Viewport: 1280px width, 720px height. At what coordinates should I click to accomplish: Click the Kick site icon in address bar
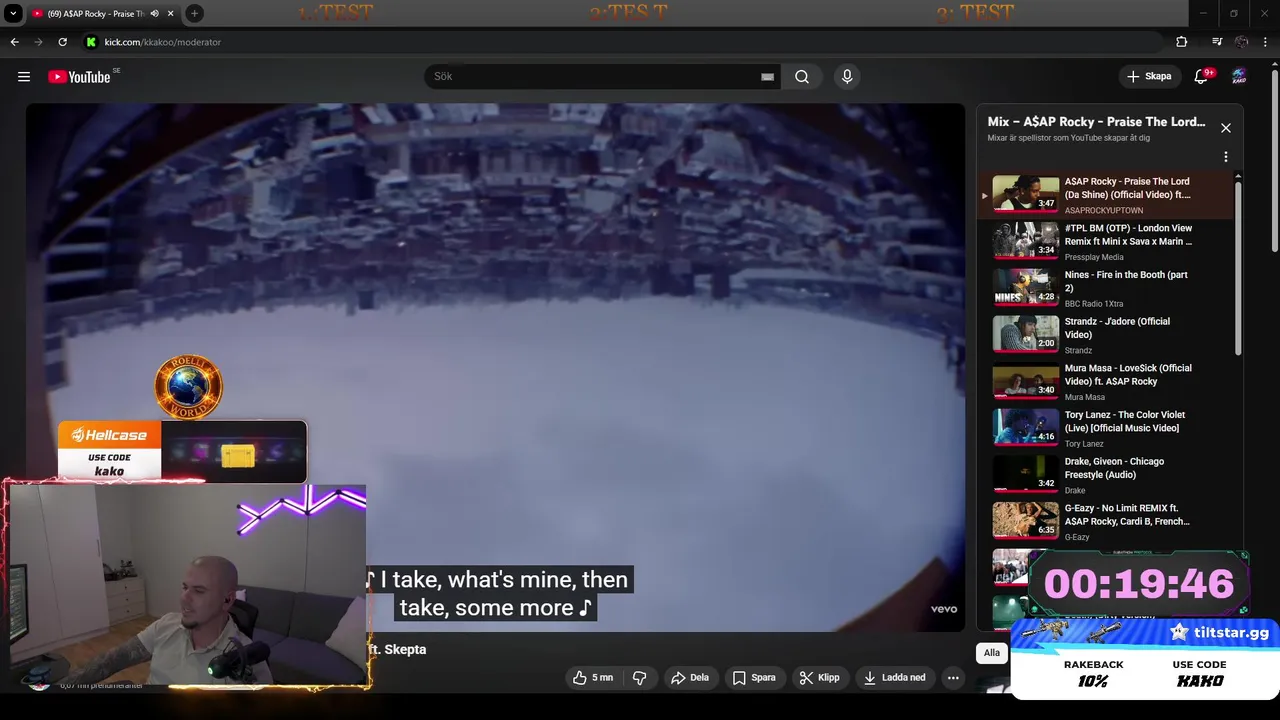92,42
